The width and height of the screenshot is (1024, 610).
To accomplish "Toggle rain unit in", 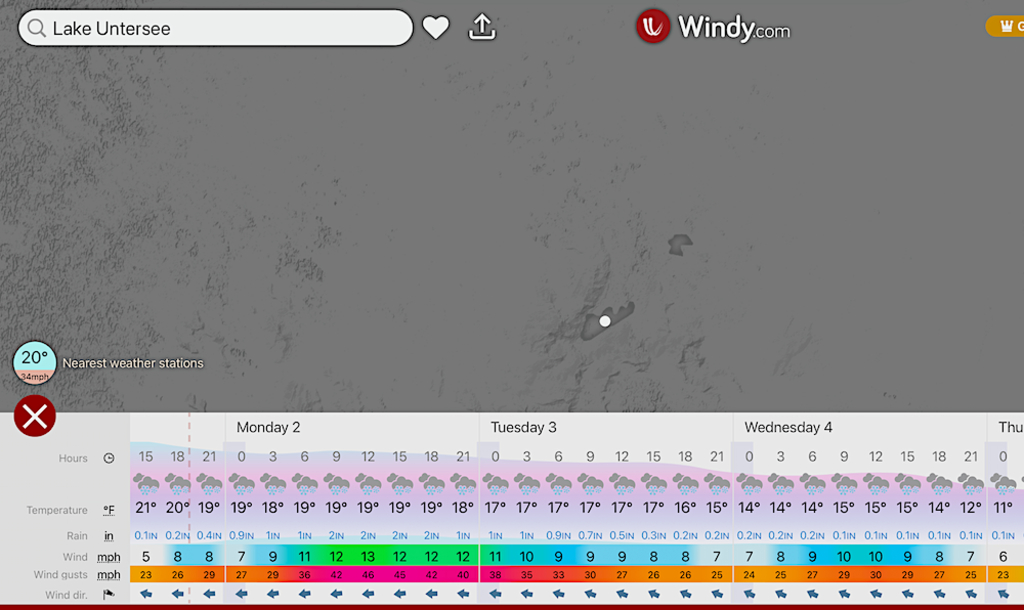I will point(108,536).
